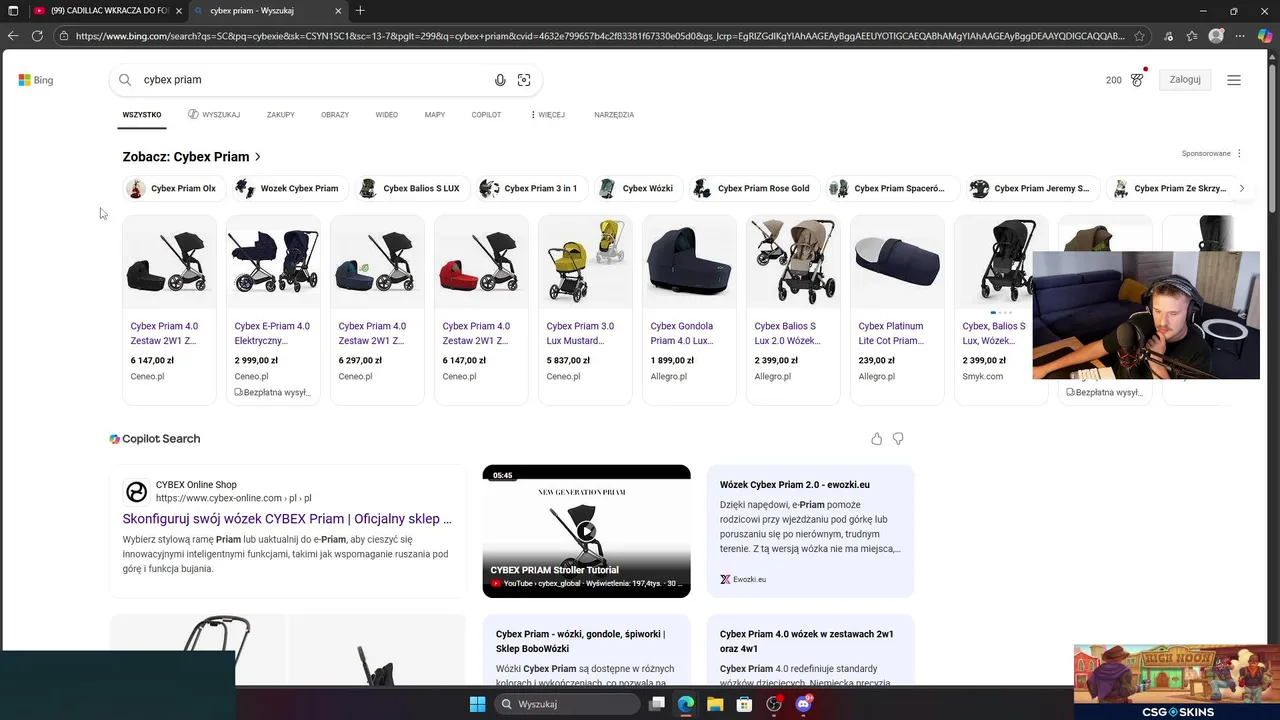1280x720 pixels.
Task: Give thumbs up to Copilot Search
Action: click(876, 439)
